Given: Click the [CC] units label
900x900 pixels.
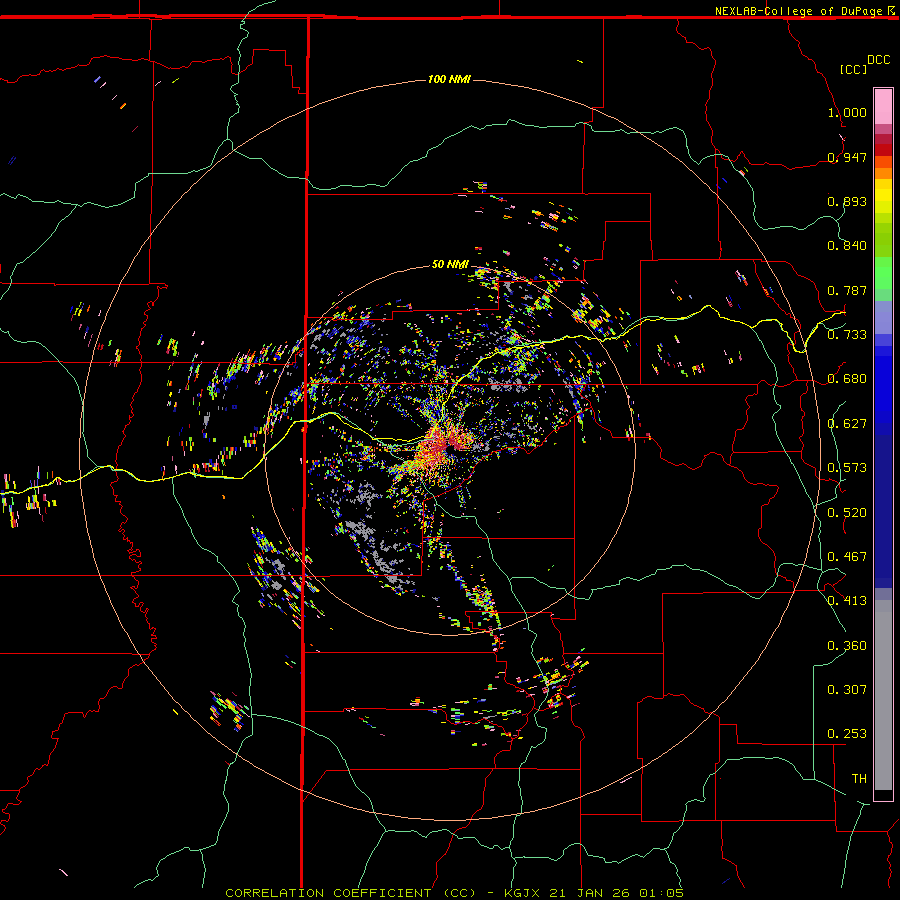Looking at the screenshot, I should click(x=853, y=69).
